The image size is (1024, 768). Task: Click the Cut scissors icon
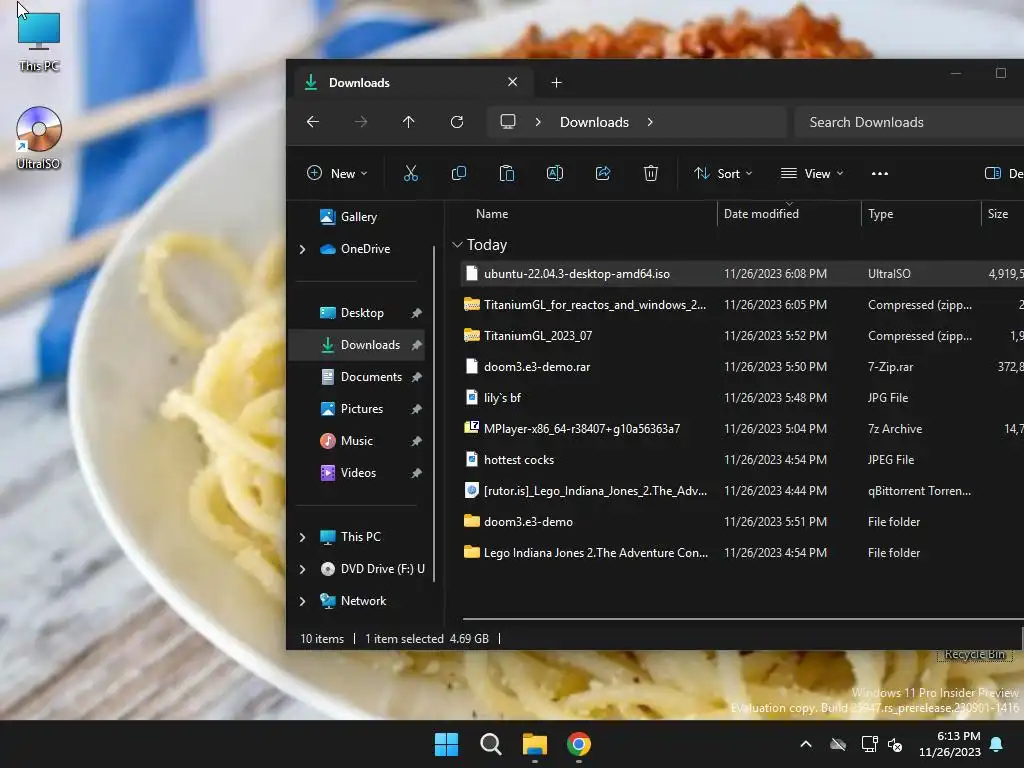411,173
